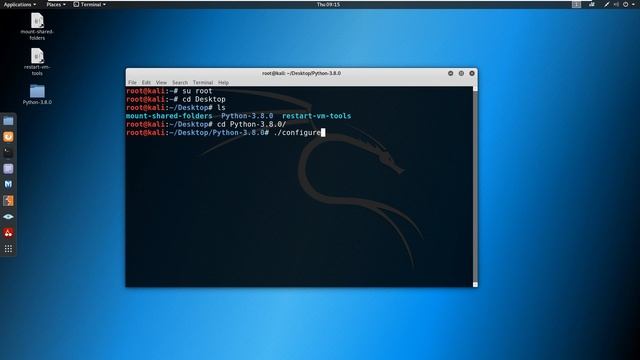Select restart-vm-tools desktop file

[x=37, y=62]
